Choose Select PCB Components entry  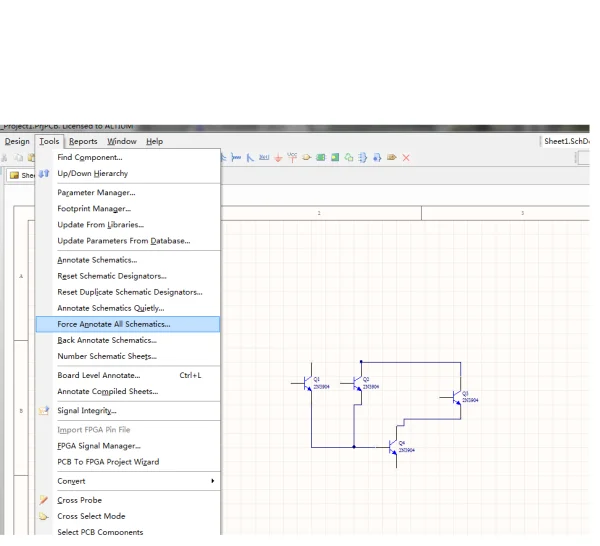point(128,531)
